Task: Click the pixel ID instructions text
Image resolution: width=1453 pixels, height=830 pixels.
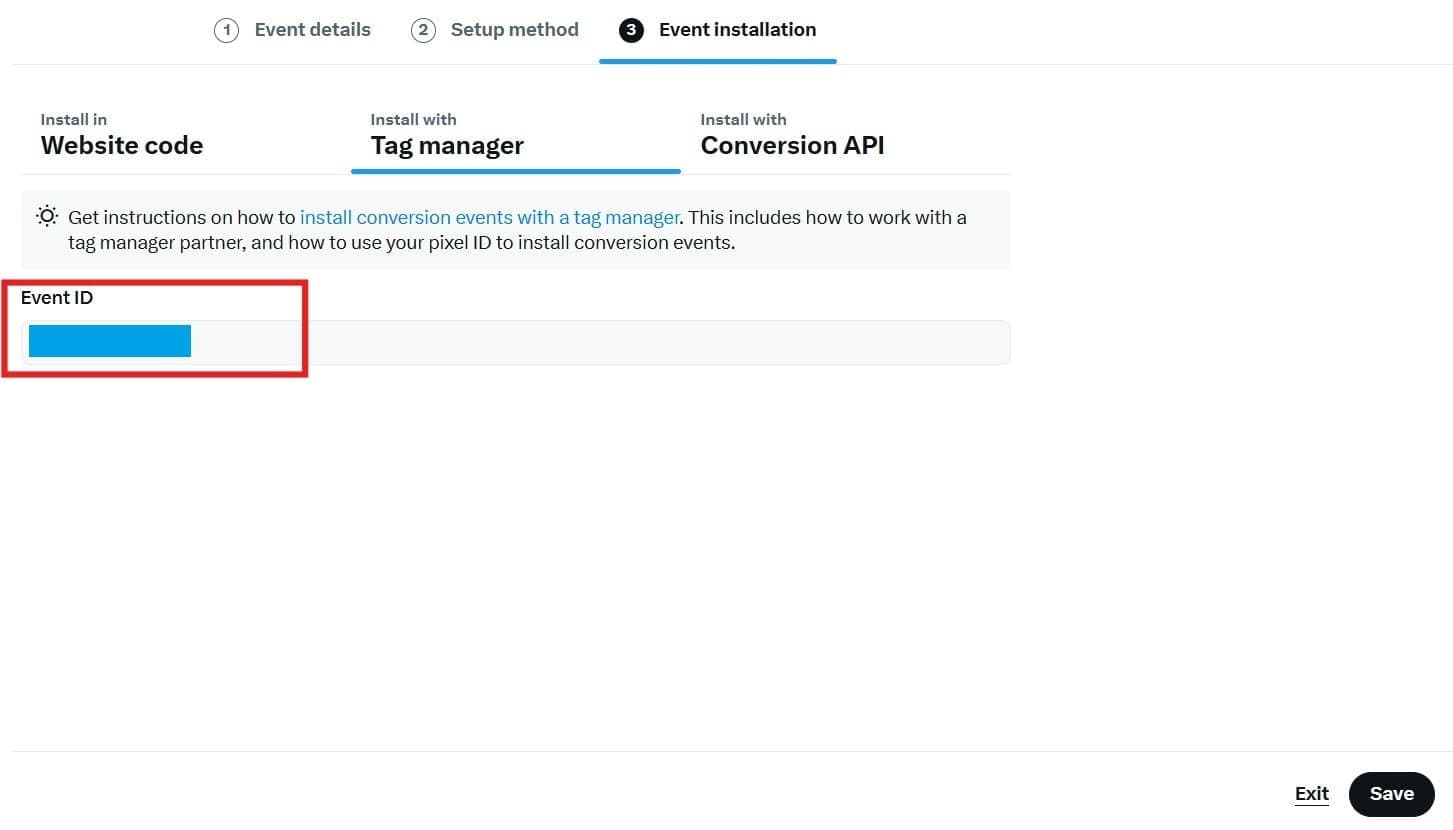Action: tap(400, 243)
